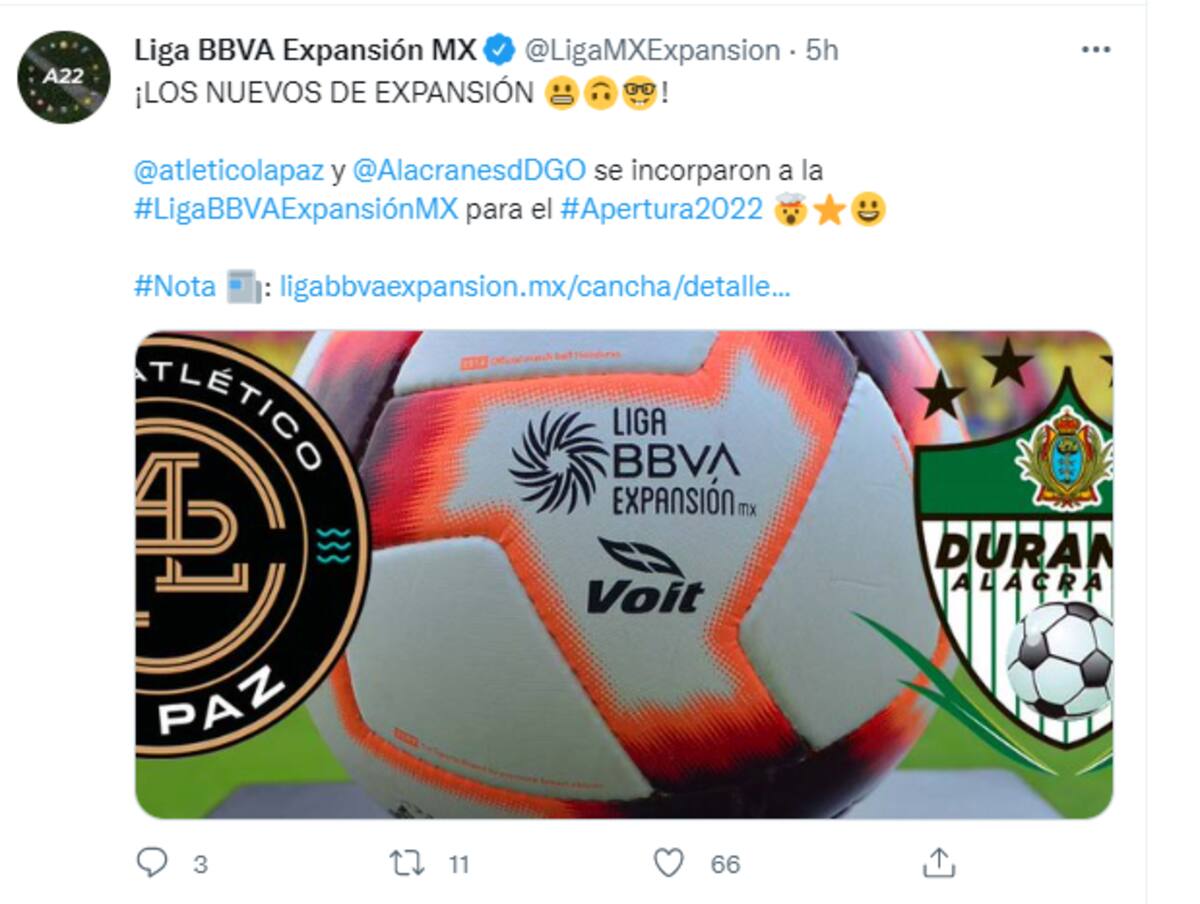Click the #Apertura2022 hashtag

click(662, 210)
